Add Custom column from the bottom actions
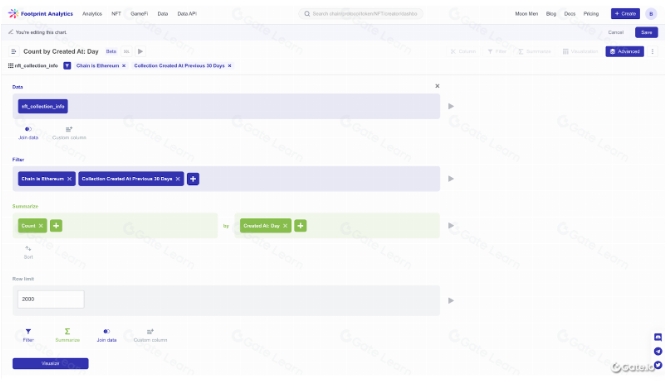This screenshot has width=672, height=382. point(150,335)
